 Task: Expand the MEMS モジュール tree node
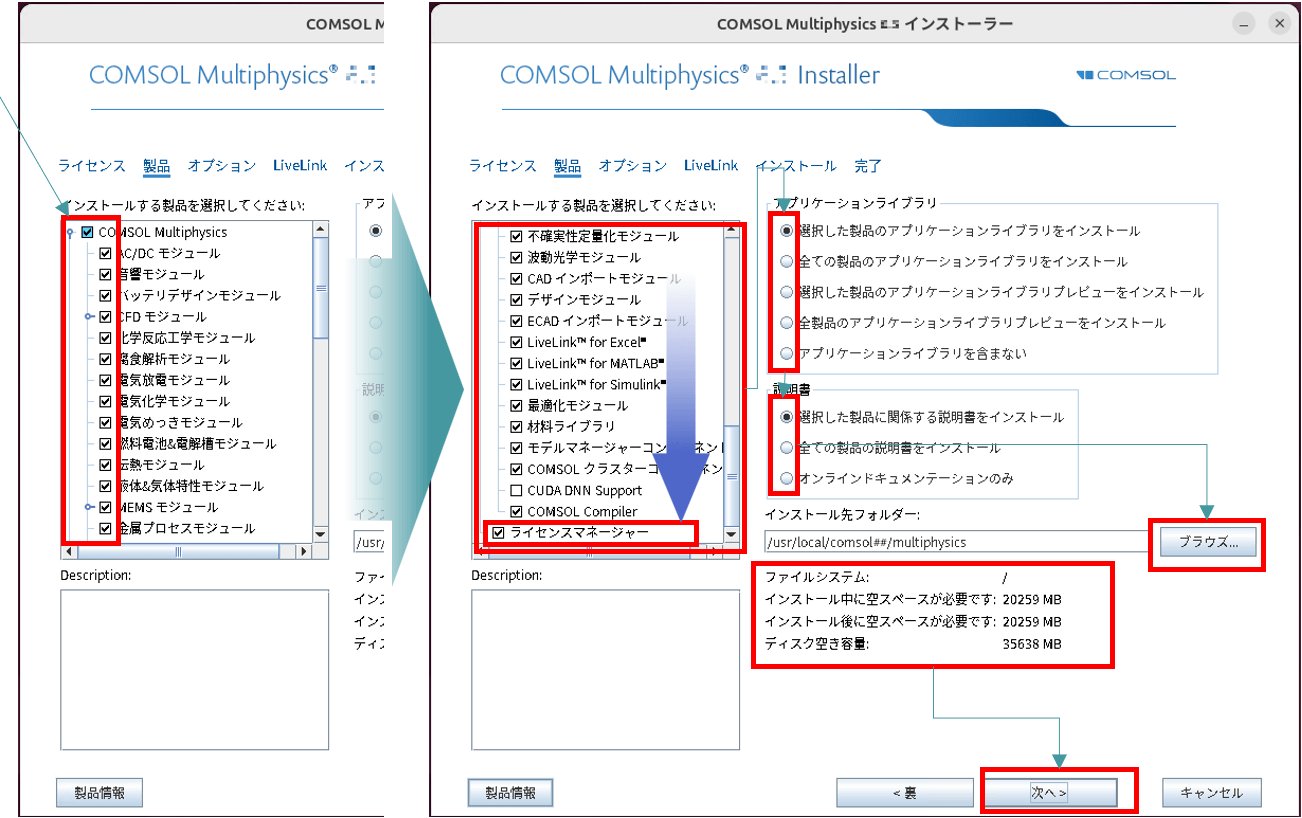90,507
